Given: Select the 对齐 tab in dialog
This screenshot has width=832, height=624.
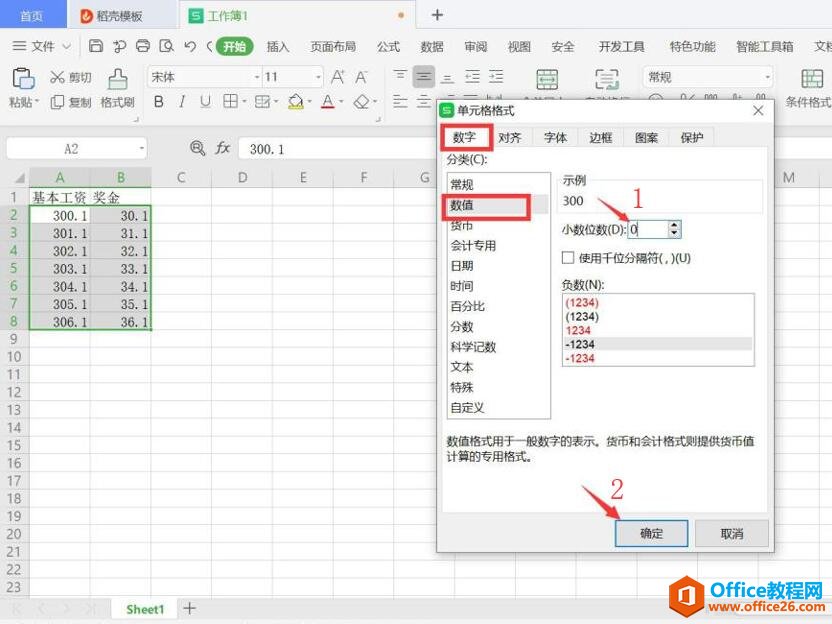Looking at the screenshot, I should pyautogui.click(x=509, y=138).
